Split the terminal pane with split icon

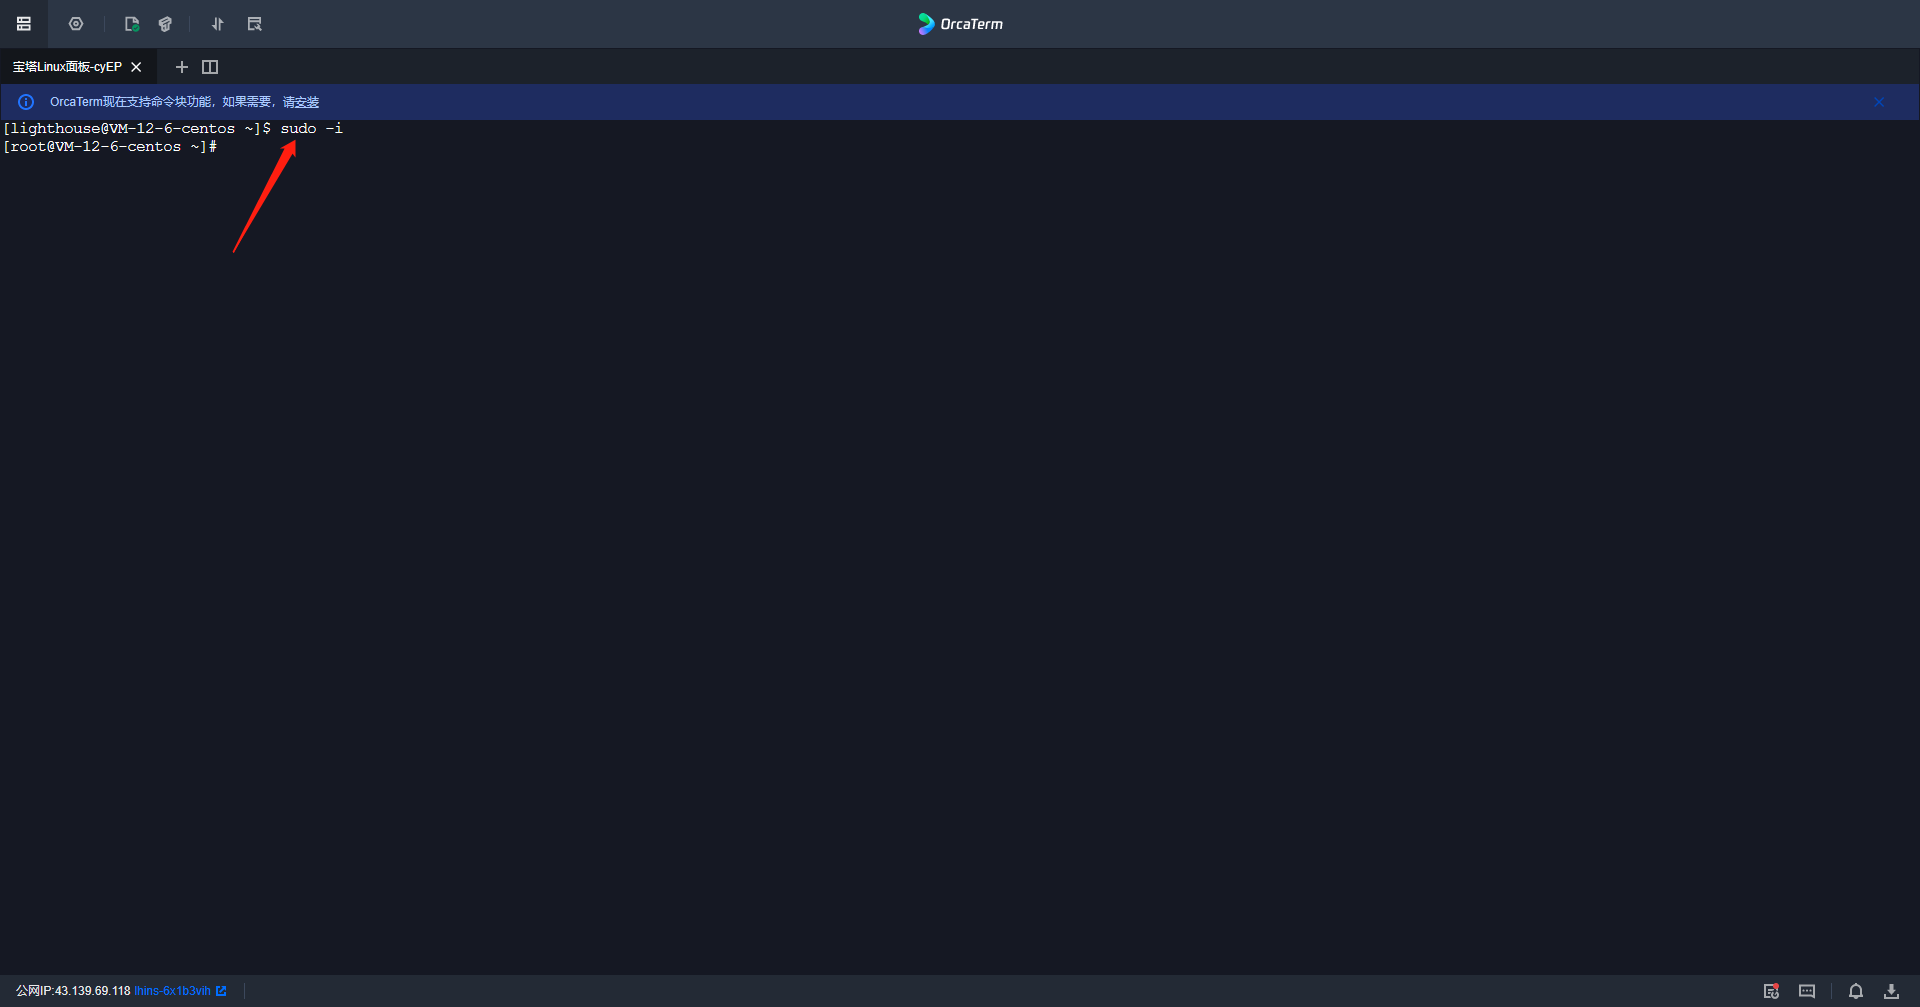[x=210, y=67]
